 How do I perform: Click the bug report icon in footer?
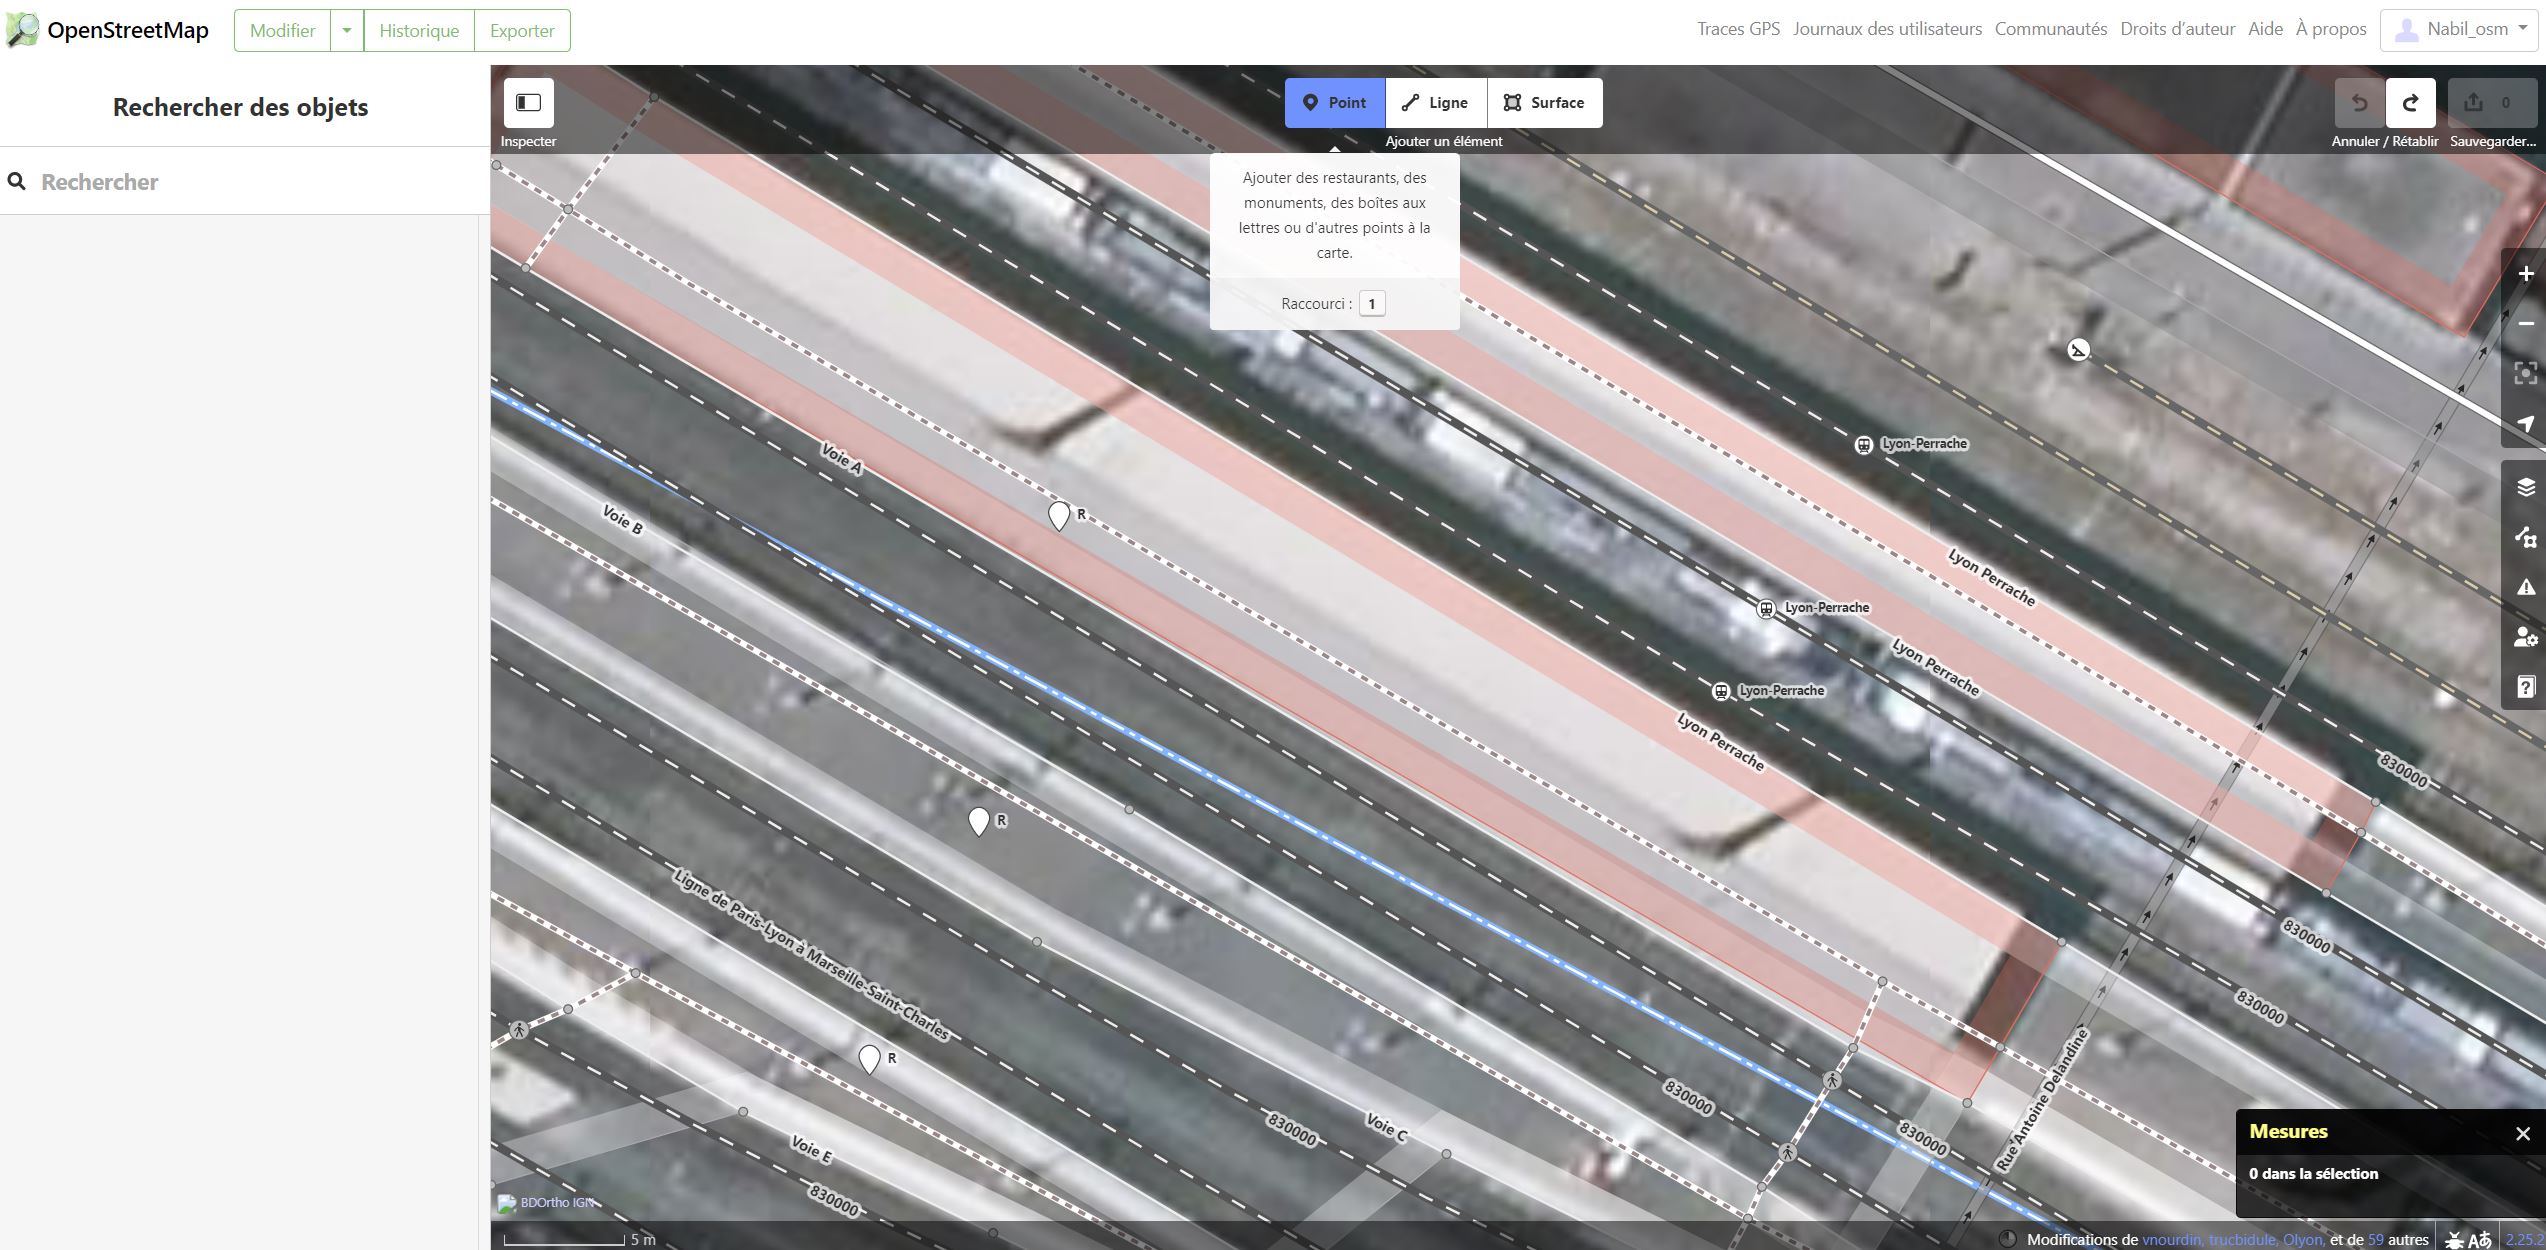(x=2454, y=1240)
